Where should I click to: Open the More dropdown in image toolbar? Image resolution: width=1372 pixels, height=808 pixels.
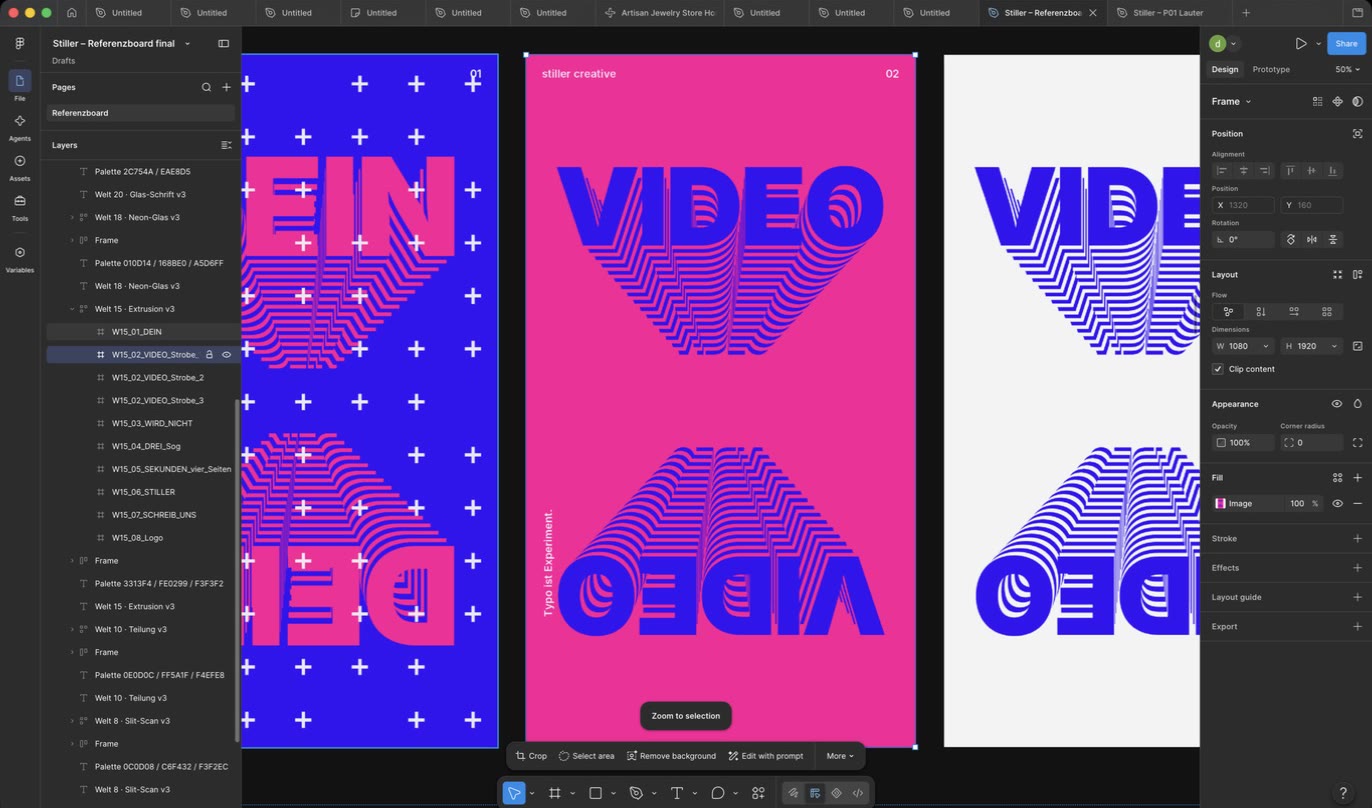pyautogui.click(x=840, y=756)
